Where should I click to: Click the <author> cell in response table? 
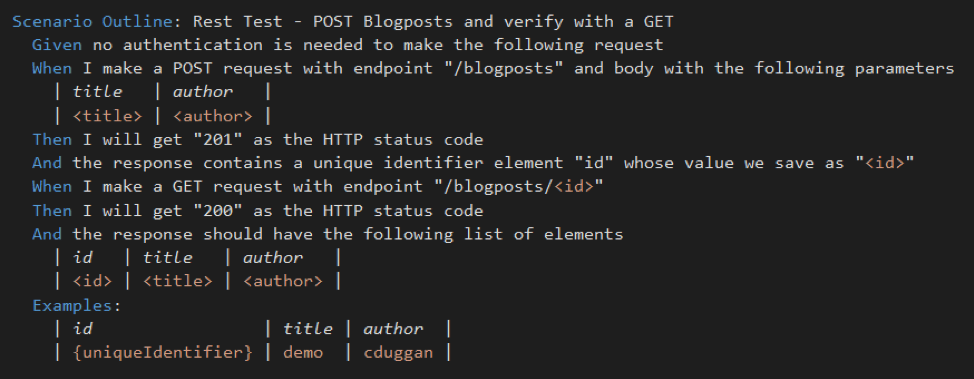pos(283,281)
